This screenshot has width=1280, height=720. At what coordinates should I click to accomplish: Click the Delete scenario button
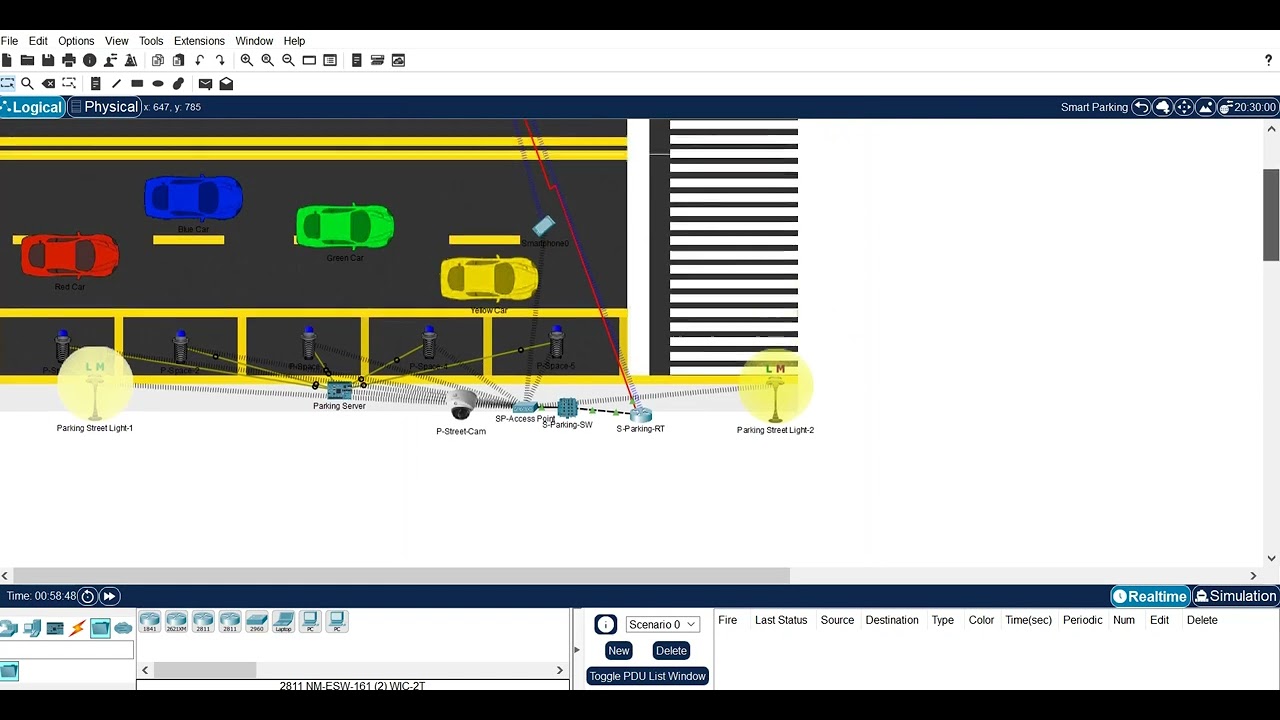tap(671, 650)
